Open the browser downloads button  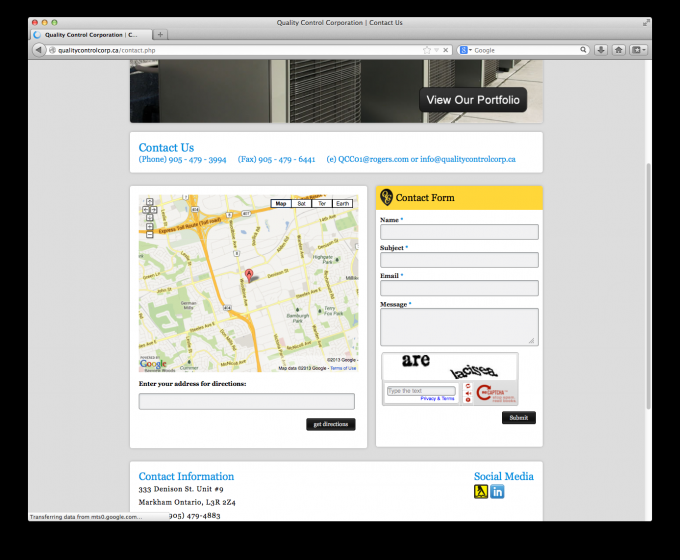601,50
